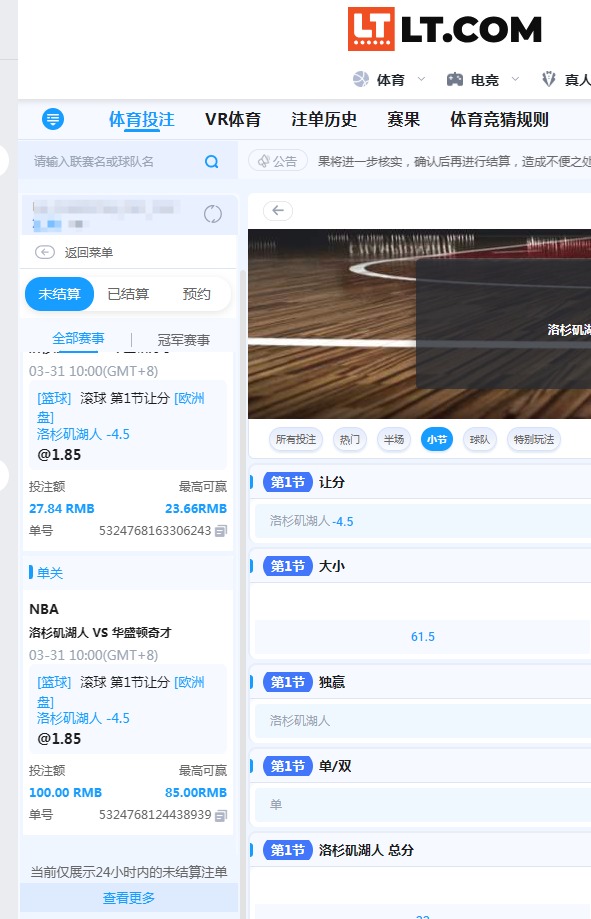Open the 赛果 tab
This screenshot has width=591, height=919.
[x=403, y=120]
